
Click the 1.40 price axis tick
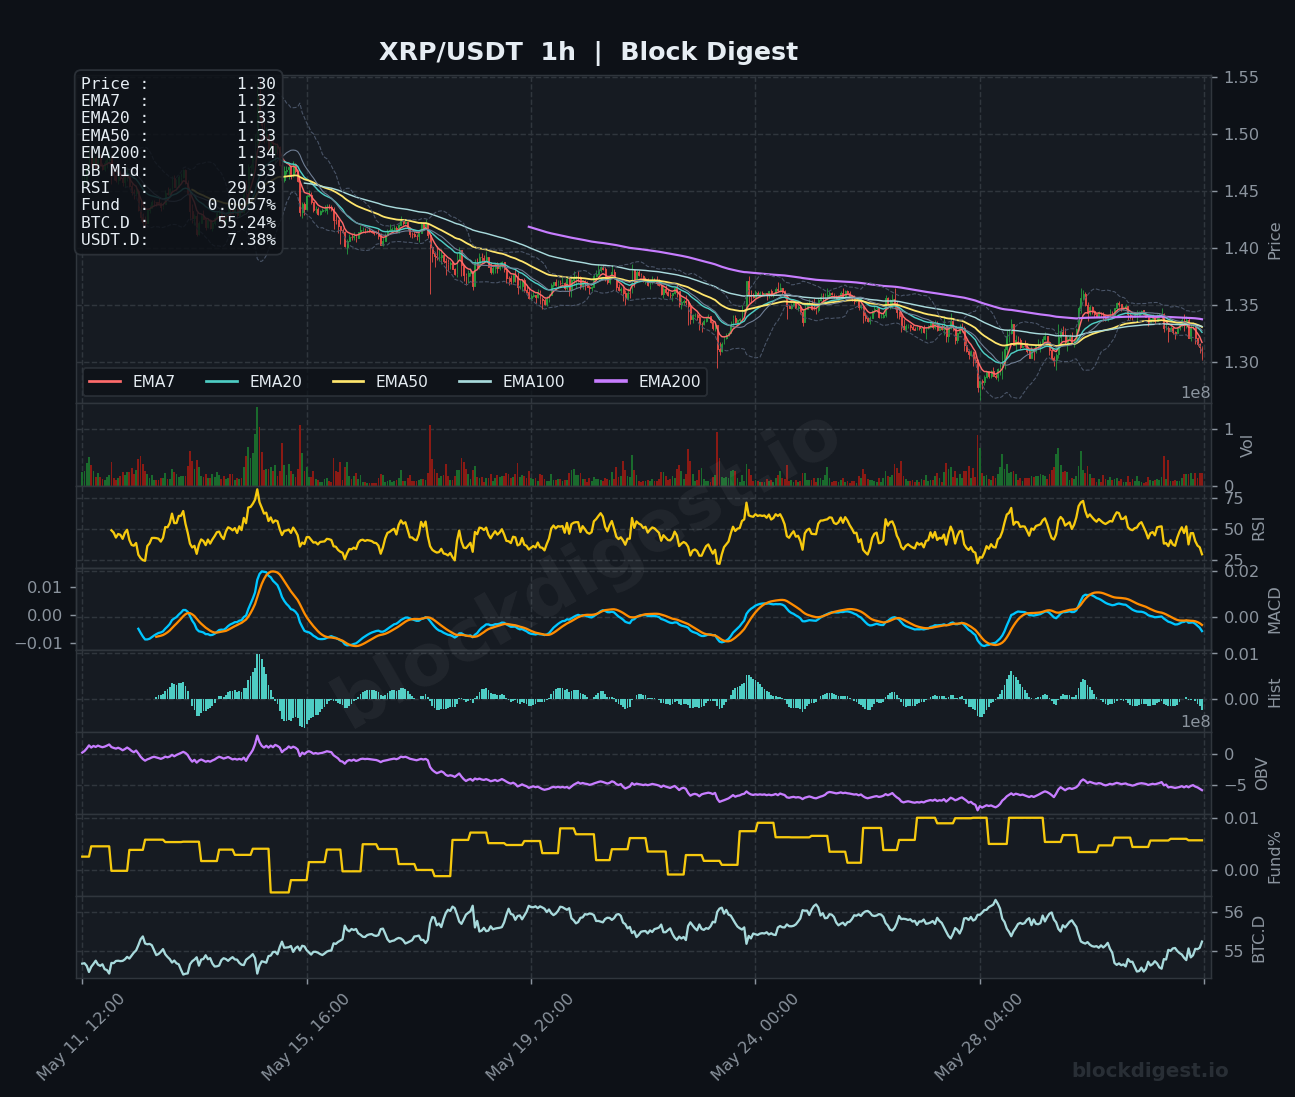pos(1240,249)
